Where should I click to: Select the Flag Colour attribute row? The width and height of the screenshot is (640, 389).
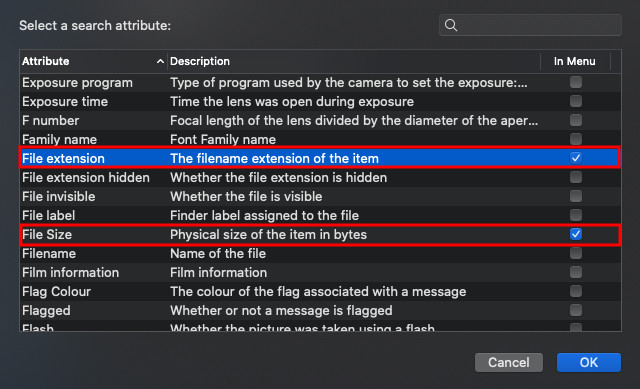(320, 291)
